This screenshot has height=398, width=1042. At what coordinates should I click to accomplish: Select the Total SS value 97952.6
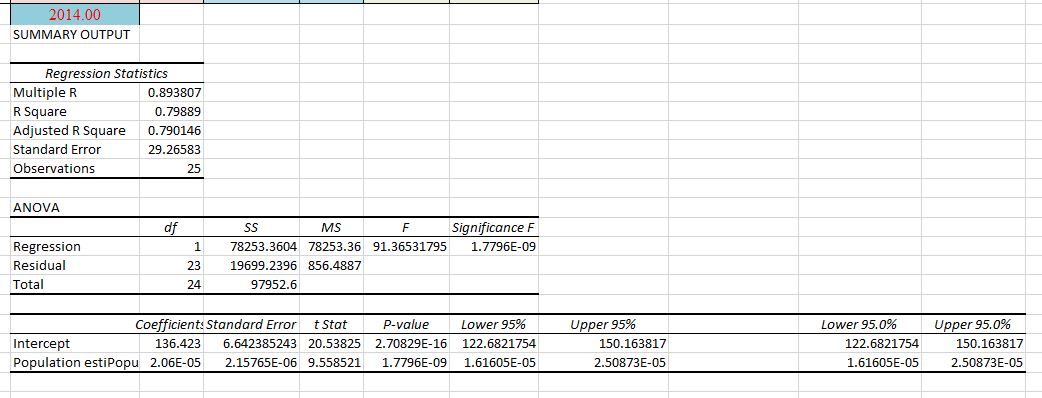[x=252, y=284]
